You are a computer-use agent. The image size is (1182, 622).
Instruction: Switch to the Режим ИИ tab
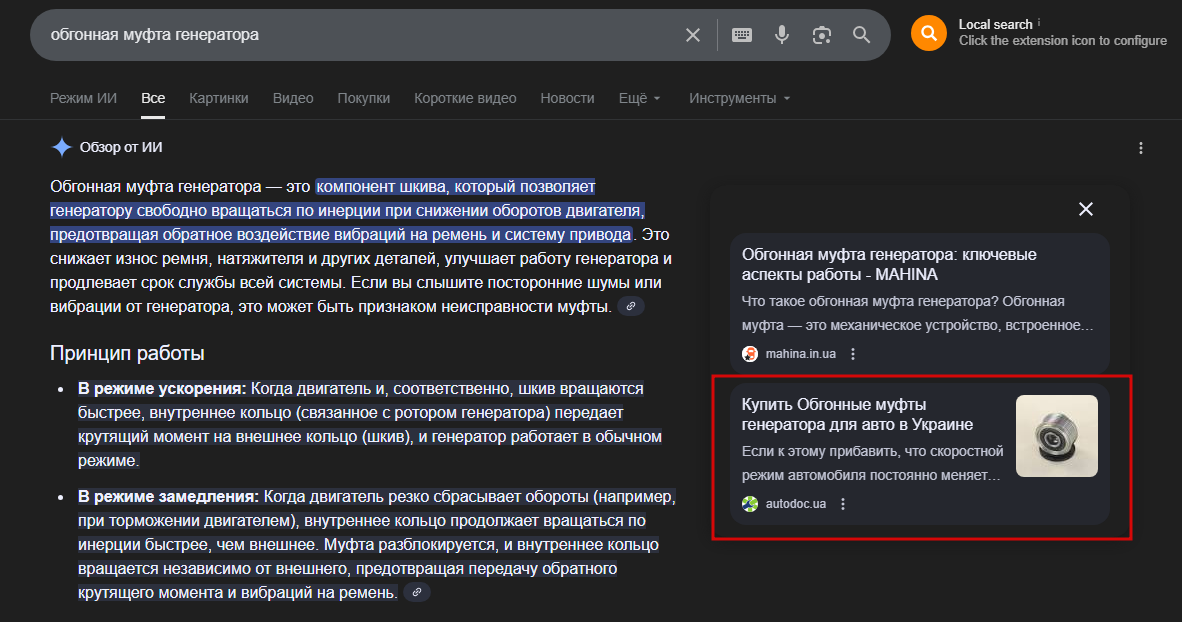83,98
